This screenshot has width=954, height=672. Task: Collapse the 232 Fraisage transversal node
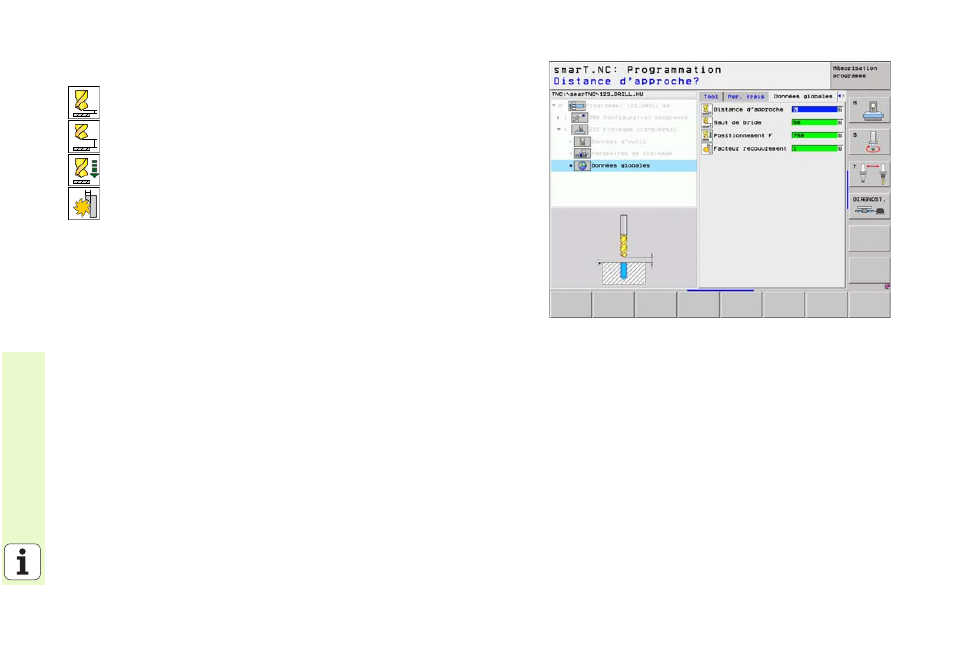pyautogui.click(x=559, y=130)
